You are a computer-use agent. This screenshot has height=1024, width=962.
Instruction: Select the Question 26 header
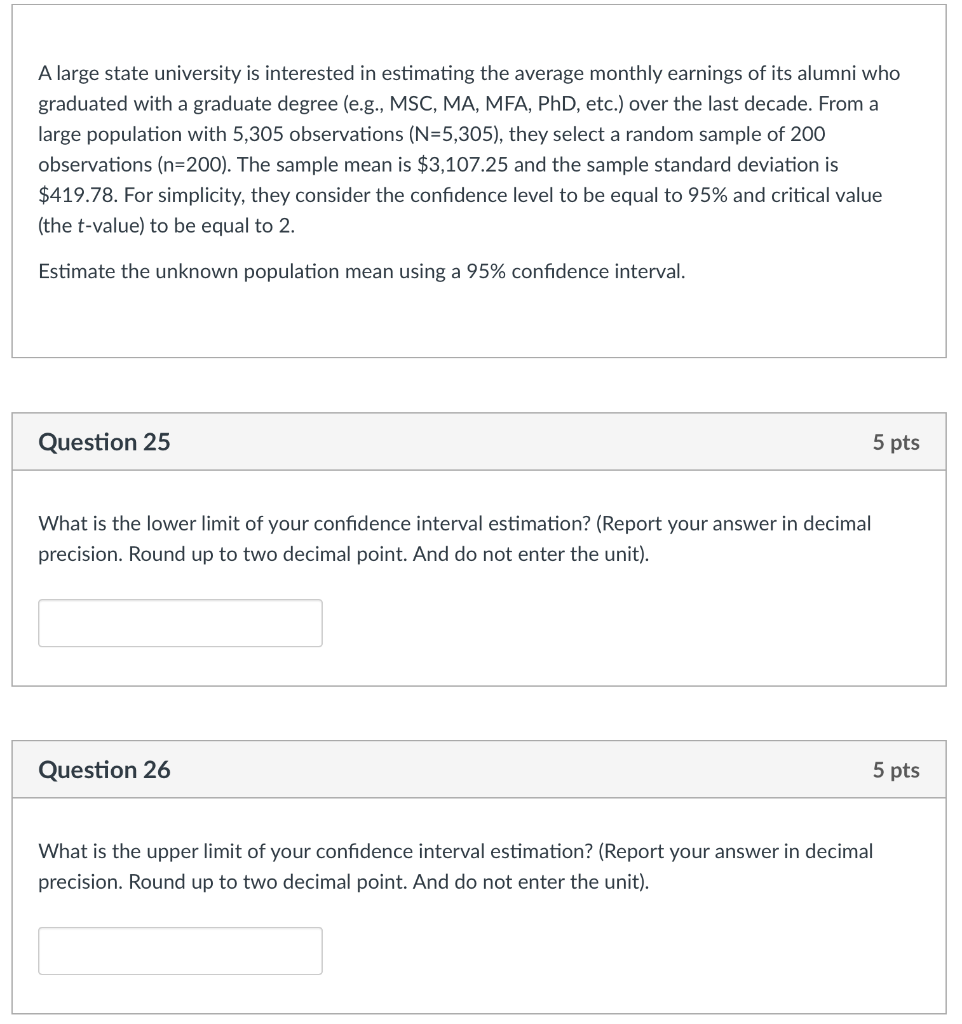point(104,770)
